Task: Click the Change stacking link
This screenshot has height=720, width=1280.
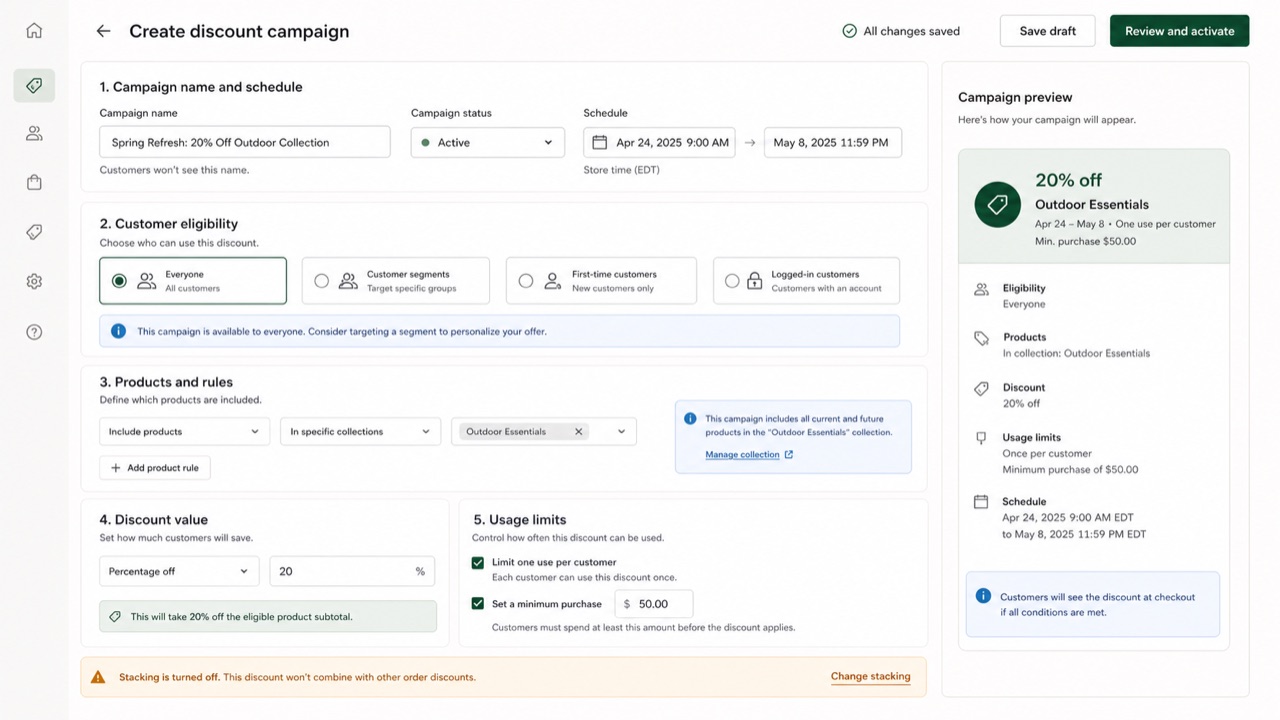Action: point(871,677)
